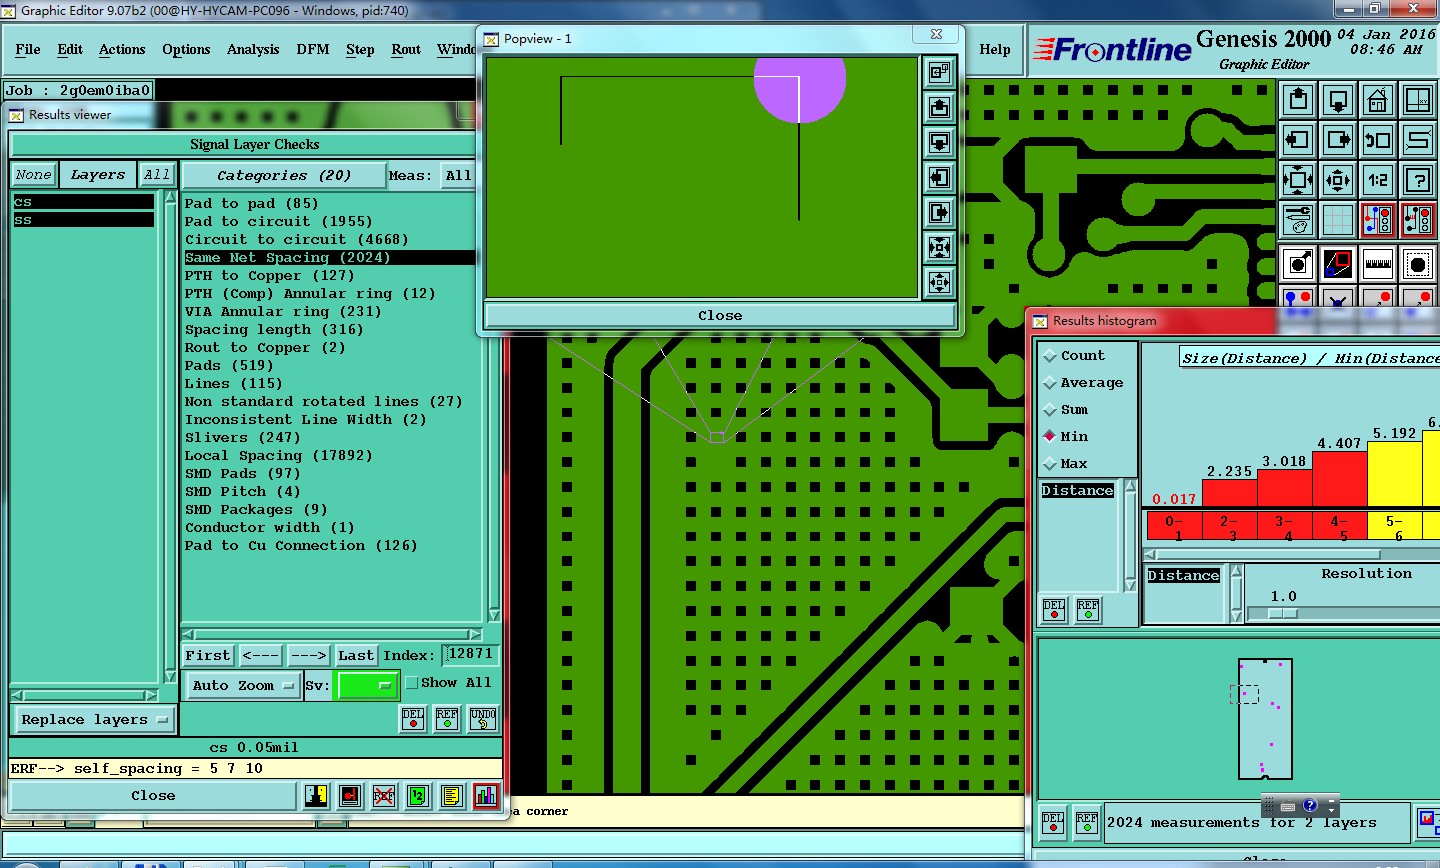The height and width of the screenshot is (868, 1440).
Task: Click the green 1-2 page icon in Results viewer
Action: [x=418, y=796]
